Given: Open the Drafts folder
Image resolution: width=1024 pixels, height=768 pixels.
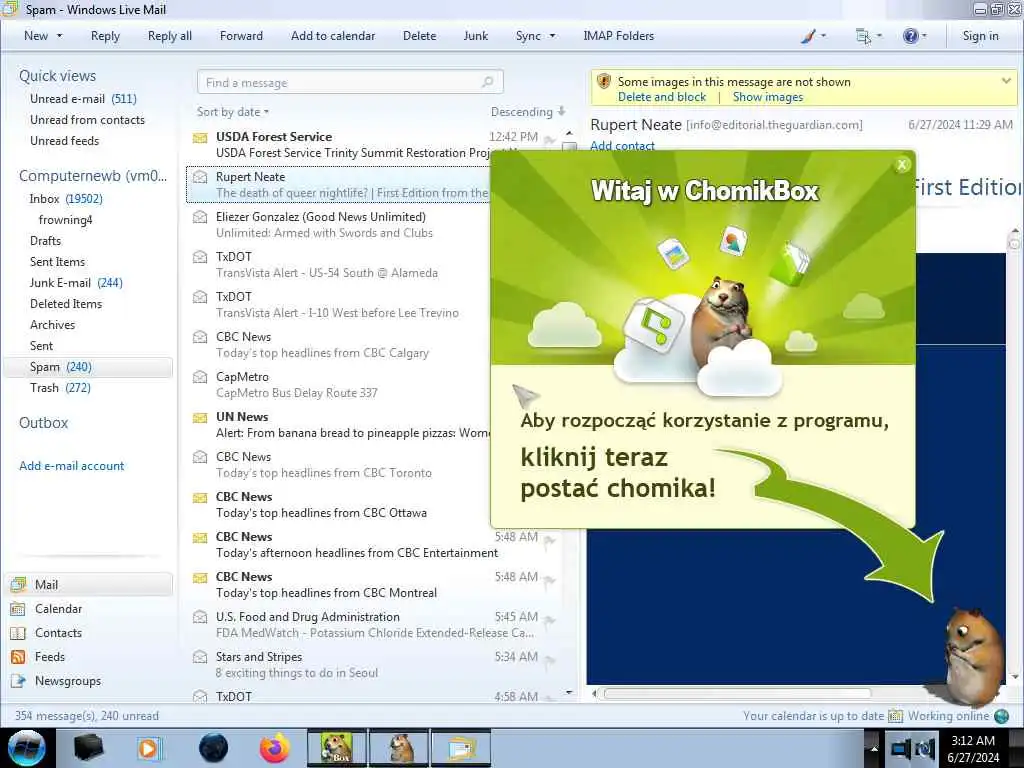Looking at the screenshot, I should pyautogui.click(x=45, y=241).
